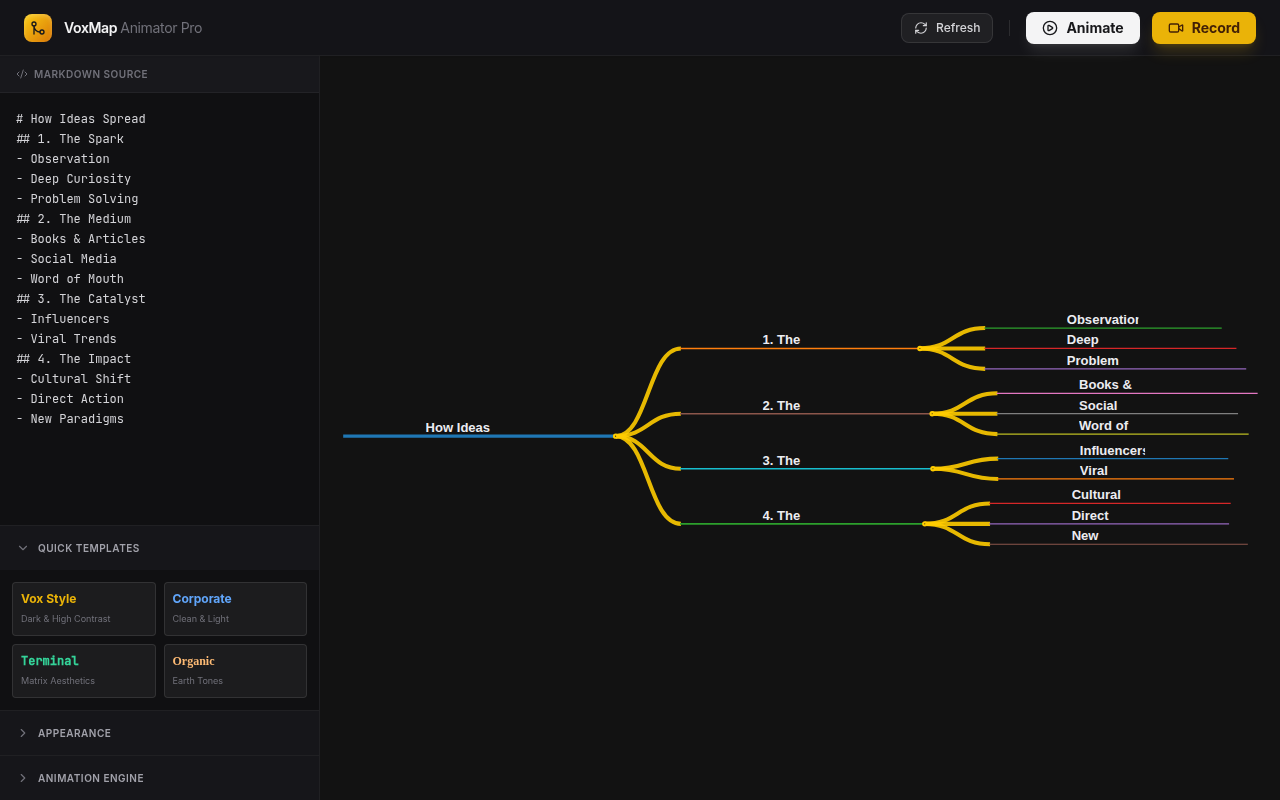Click the 'New' leaf node in mind map
The height and width of the screenshot is (800, 1280).
pos(1085,536)
